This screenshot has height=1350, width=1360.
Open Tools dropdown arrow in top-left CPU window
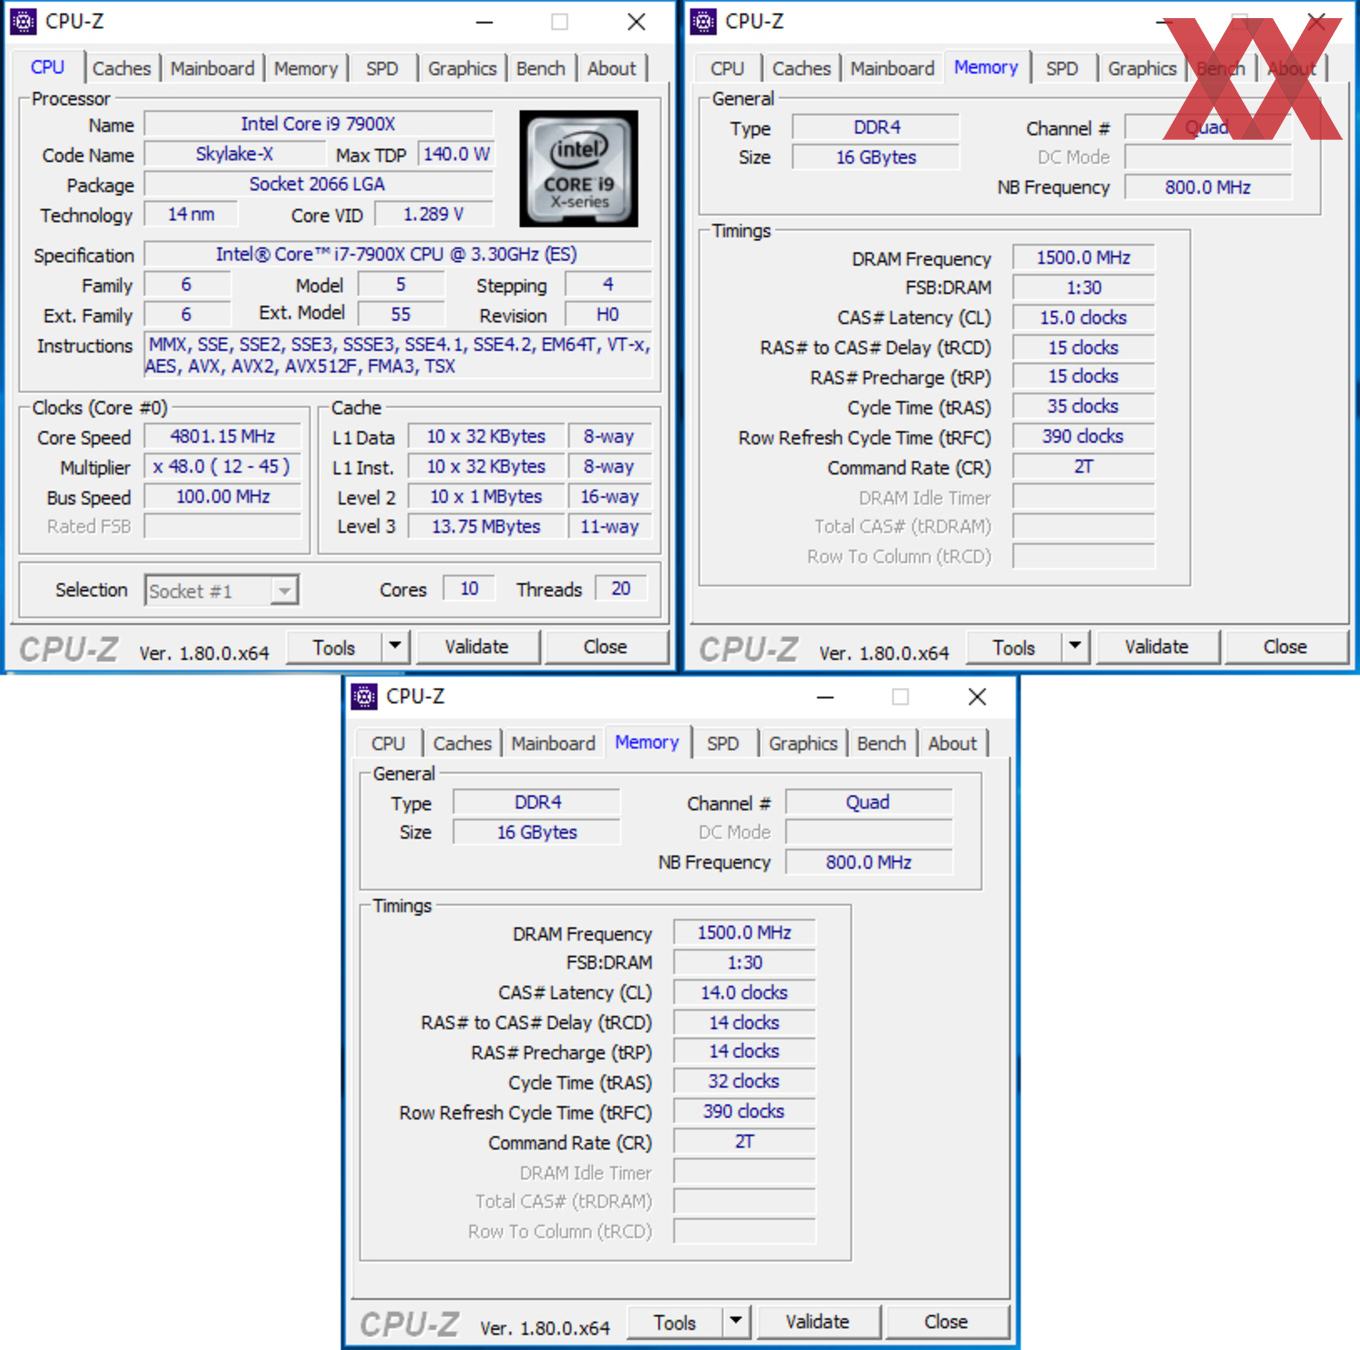point(395,647)
